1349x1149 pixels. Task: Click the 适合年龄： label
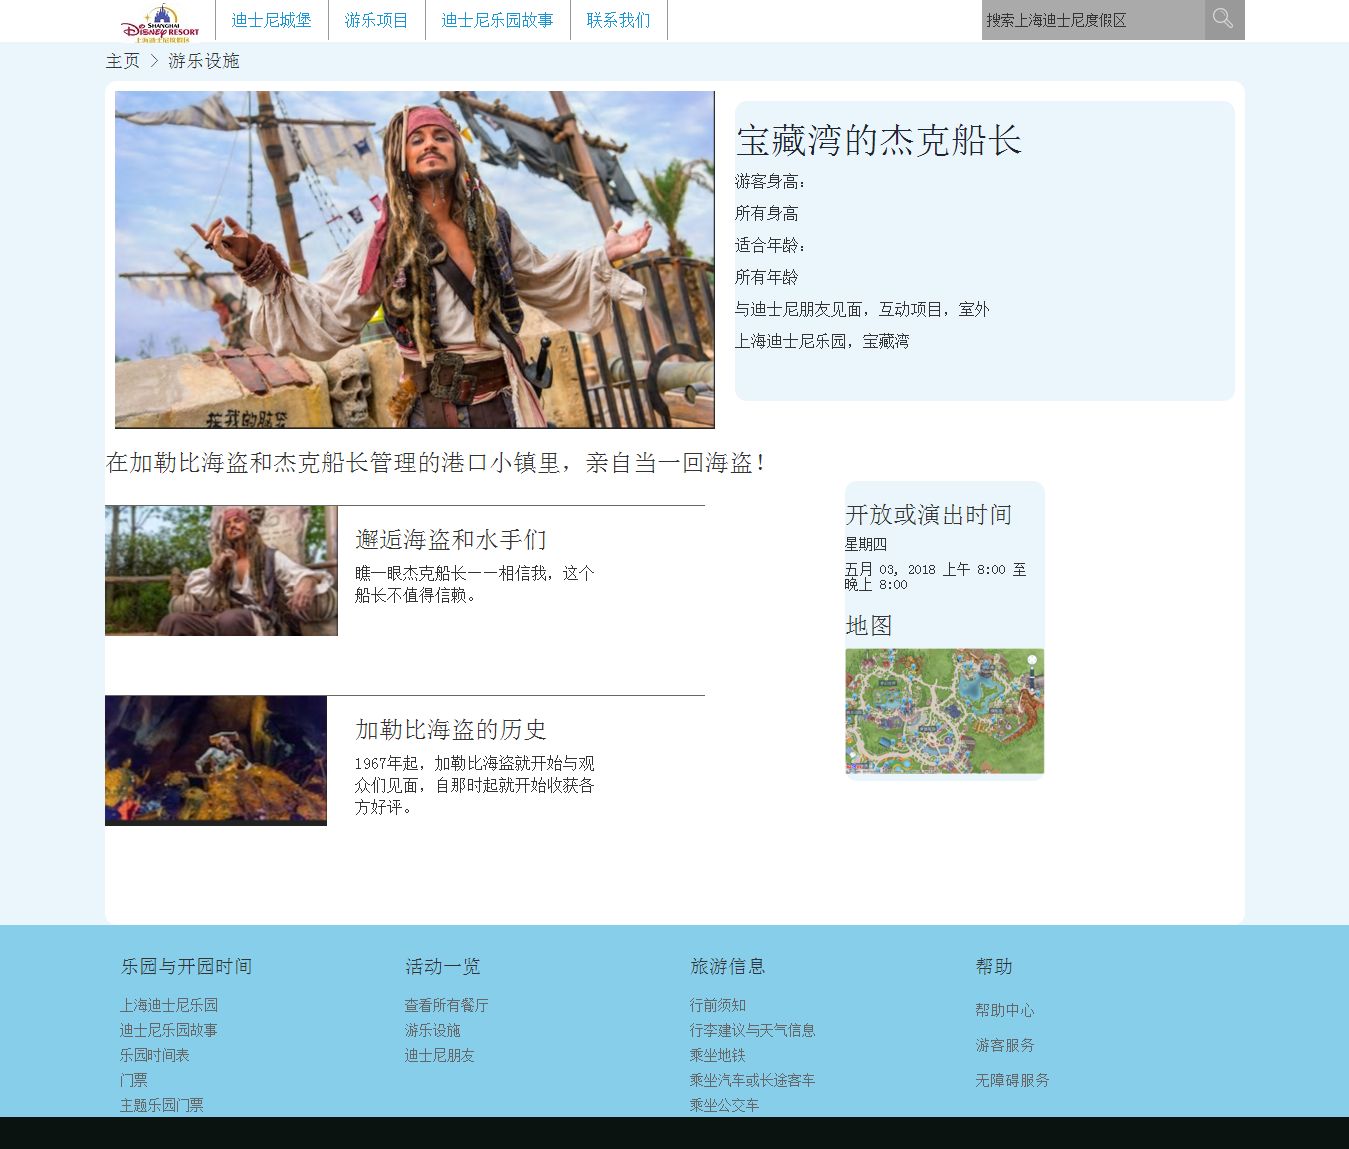[771, 245]
